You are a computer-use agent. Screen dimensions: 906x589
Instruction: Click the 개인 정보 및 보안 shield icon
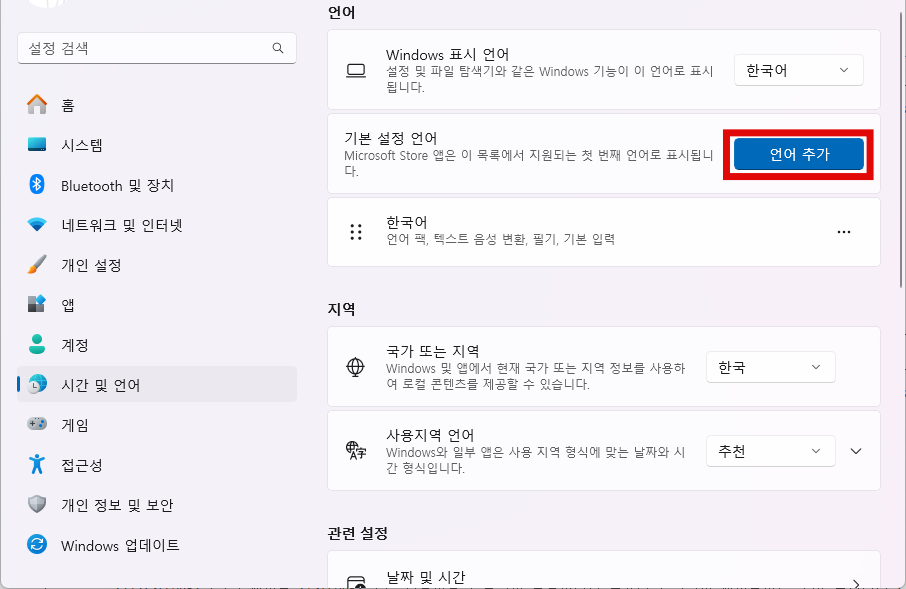tap(37, 504)
